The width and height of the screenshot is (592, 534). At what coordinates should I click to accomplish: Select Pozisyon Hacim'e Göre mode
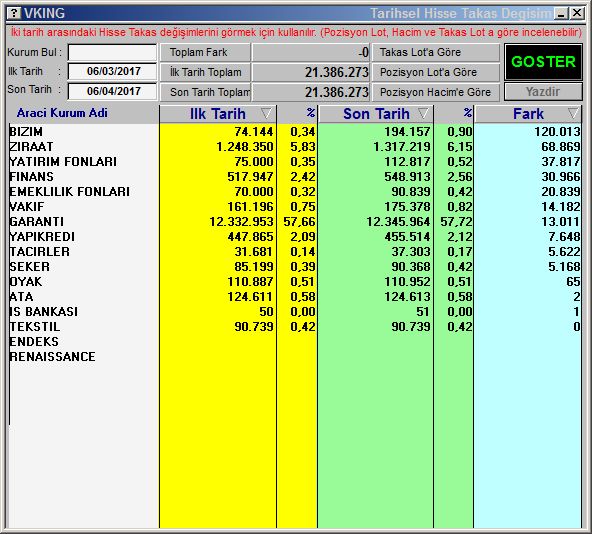coord(436,92)
